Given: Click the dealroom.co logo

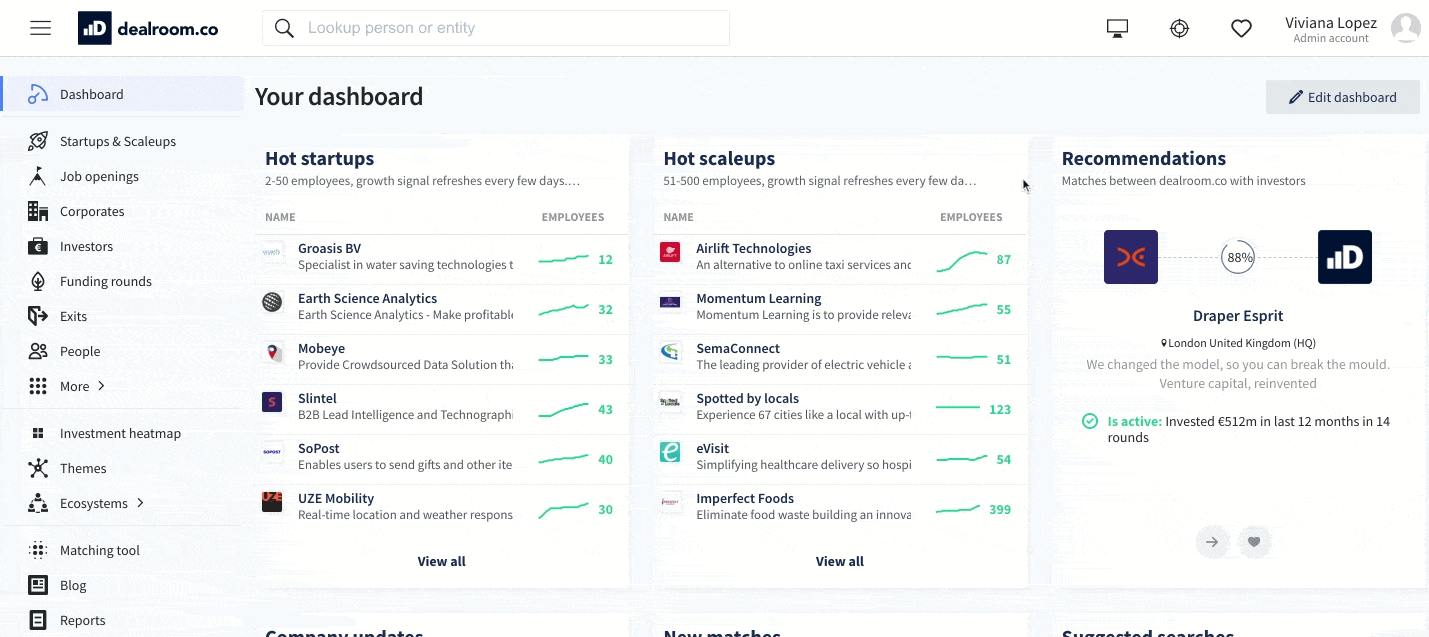Looking at the screenshot, I should click(x=148, y=29).
